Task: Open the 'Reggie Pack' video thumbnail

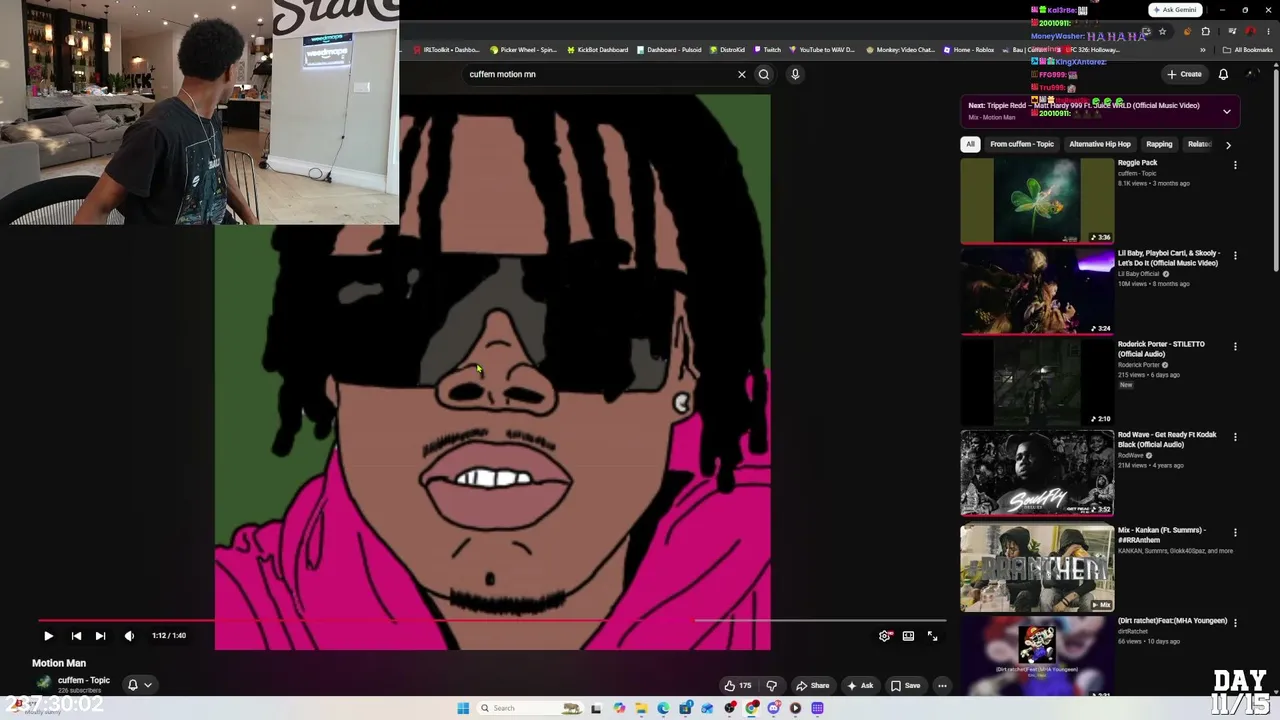Action: click(x=1037, y=201)
